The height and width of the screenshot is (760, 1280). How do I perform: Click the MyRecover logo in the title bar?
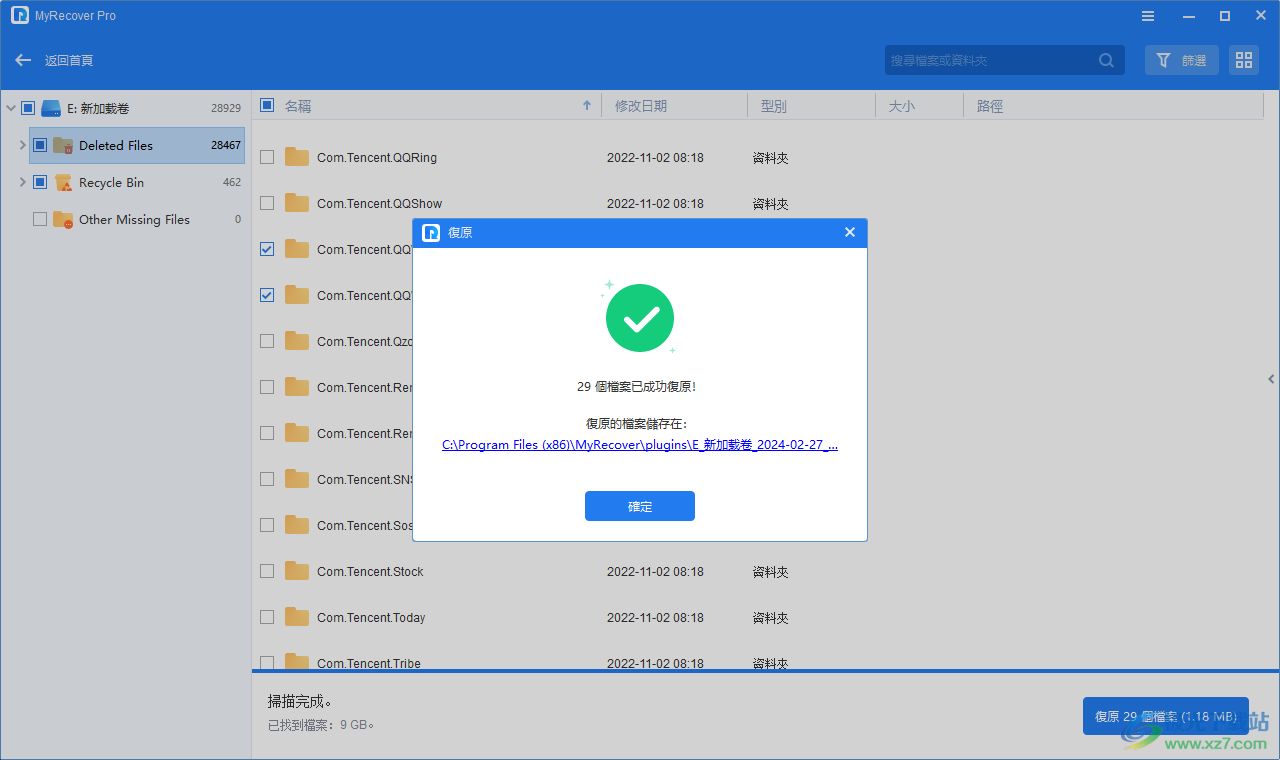pos(20,15)
